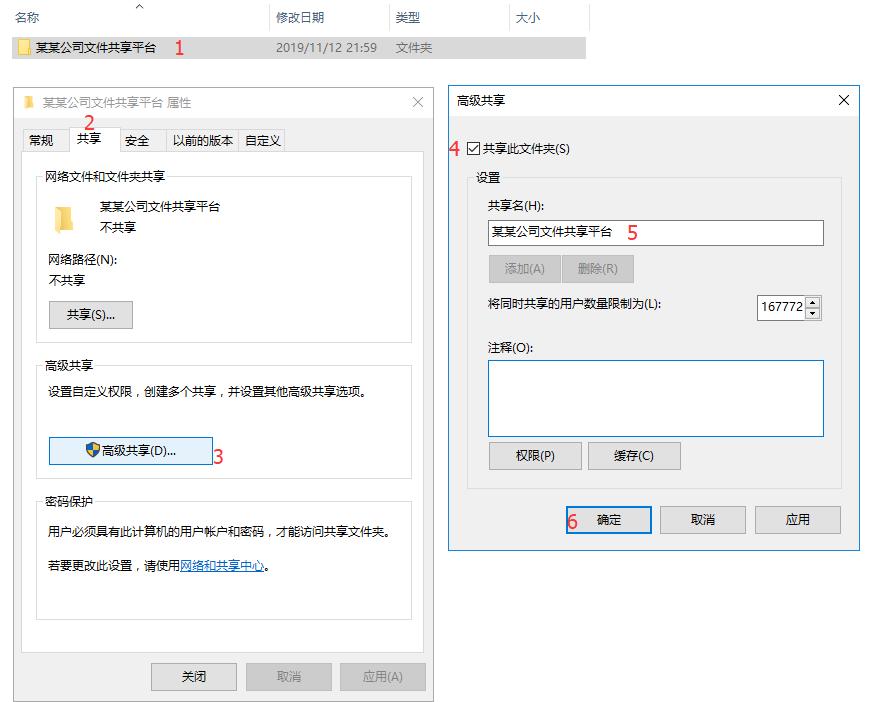Switch to the 安全 tab

point(140,140)
